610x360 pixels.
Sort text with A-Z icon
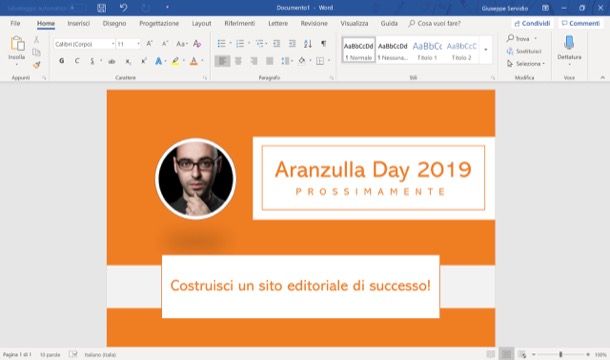pyautogui.click(x=308, y=44)
